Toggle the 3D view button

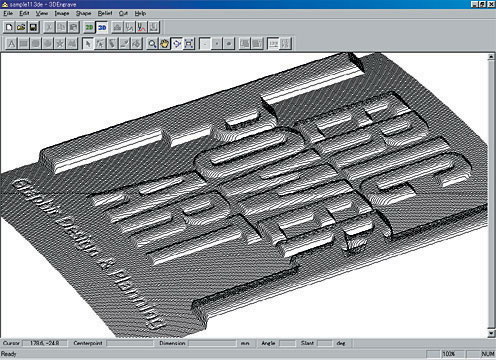pos(102,27)
